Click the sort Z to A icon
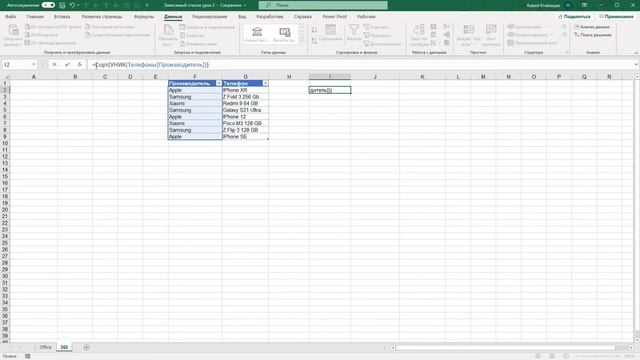Image resolution: width=640 pixels, height=360 pixels. 314,41
